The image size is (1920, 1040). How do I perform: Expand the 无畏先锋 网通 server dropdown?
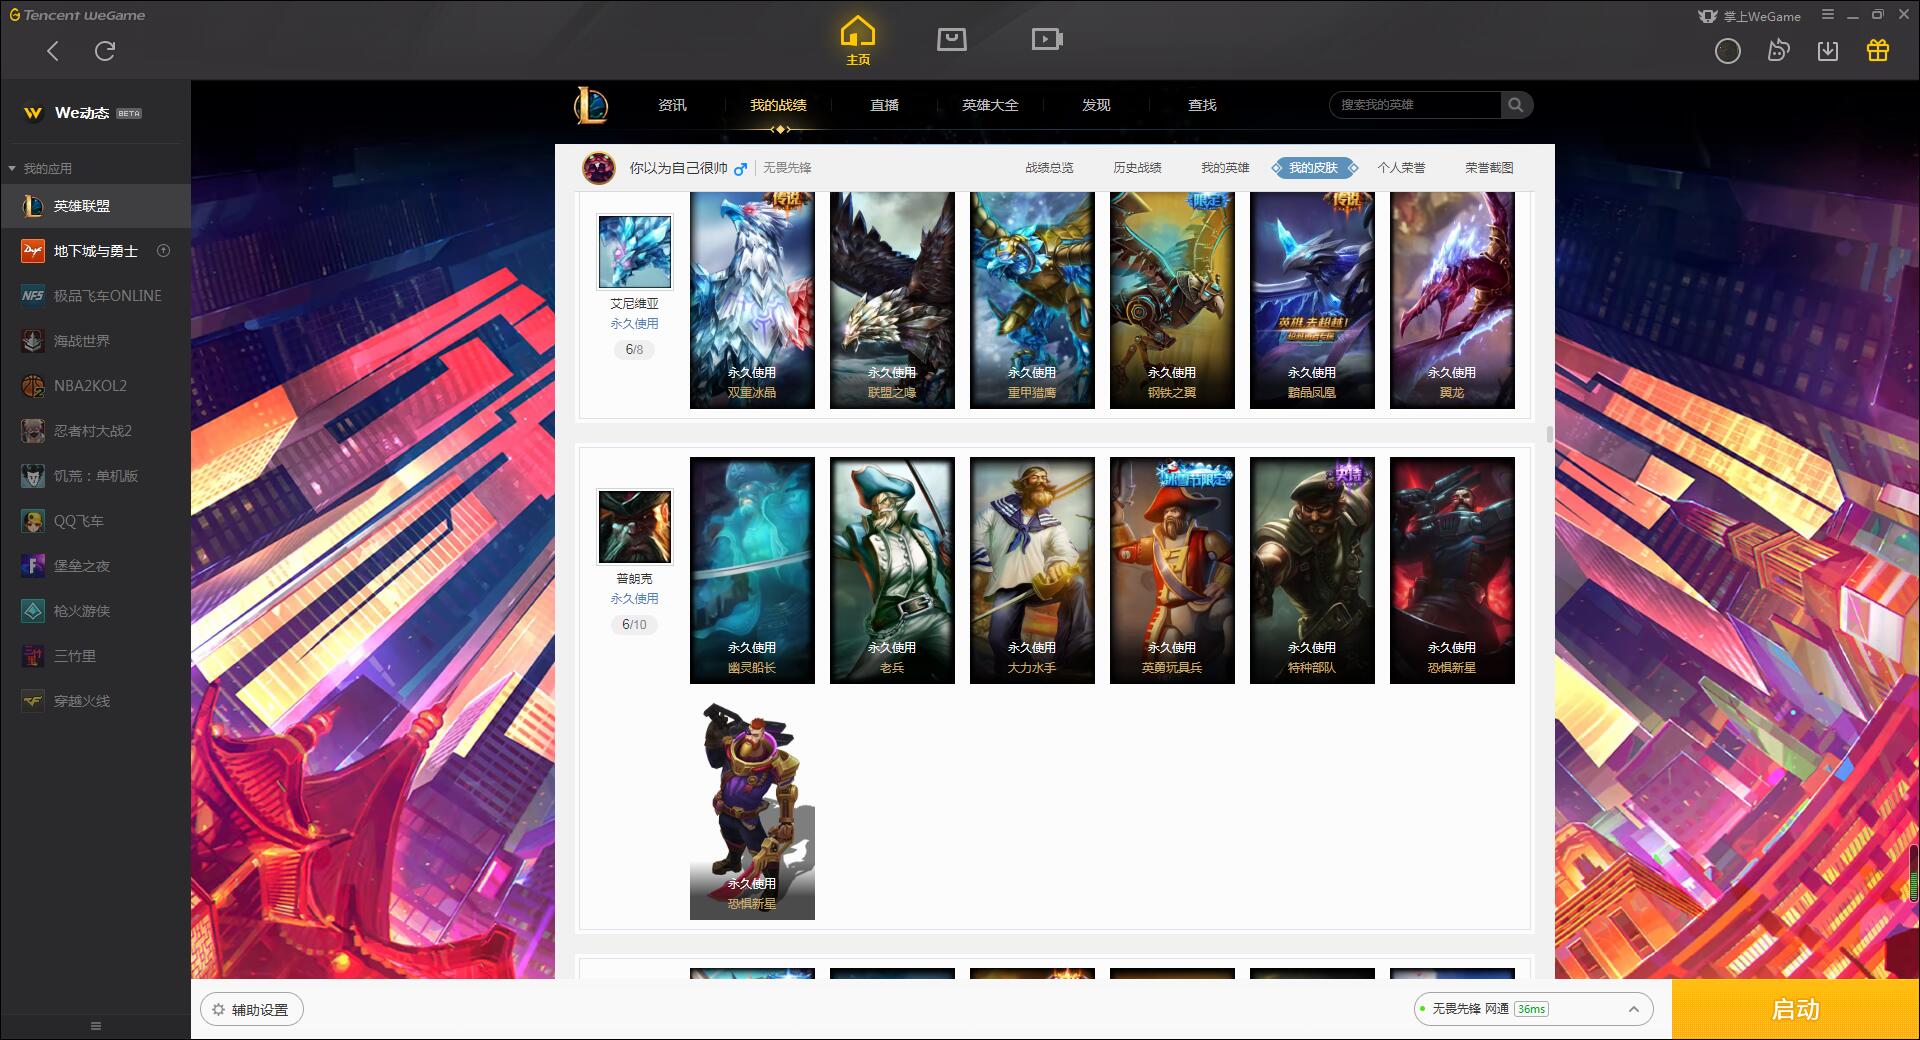tap(1533, 1009)
